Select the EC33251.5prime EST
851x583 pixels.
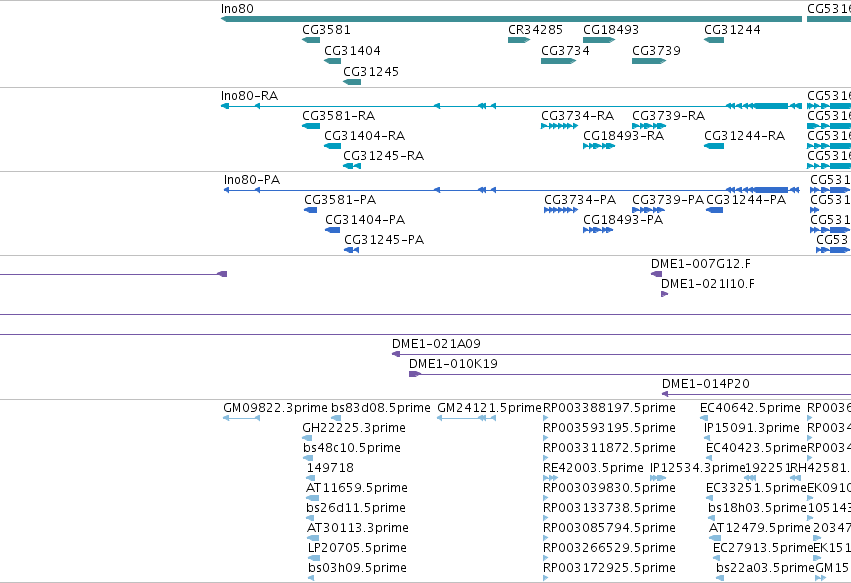709,498
